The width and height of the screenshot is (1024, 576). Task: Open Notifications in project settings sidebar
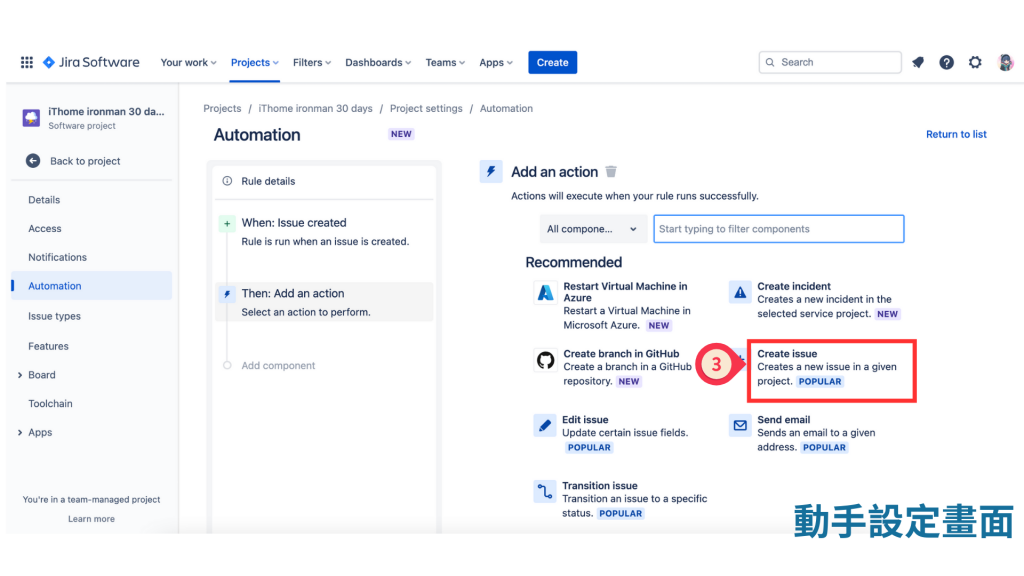pos(57,257)
